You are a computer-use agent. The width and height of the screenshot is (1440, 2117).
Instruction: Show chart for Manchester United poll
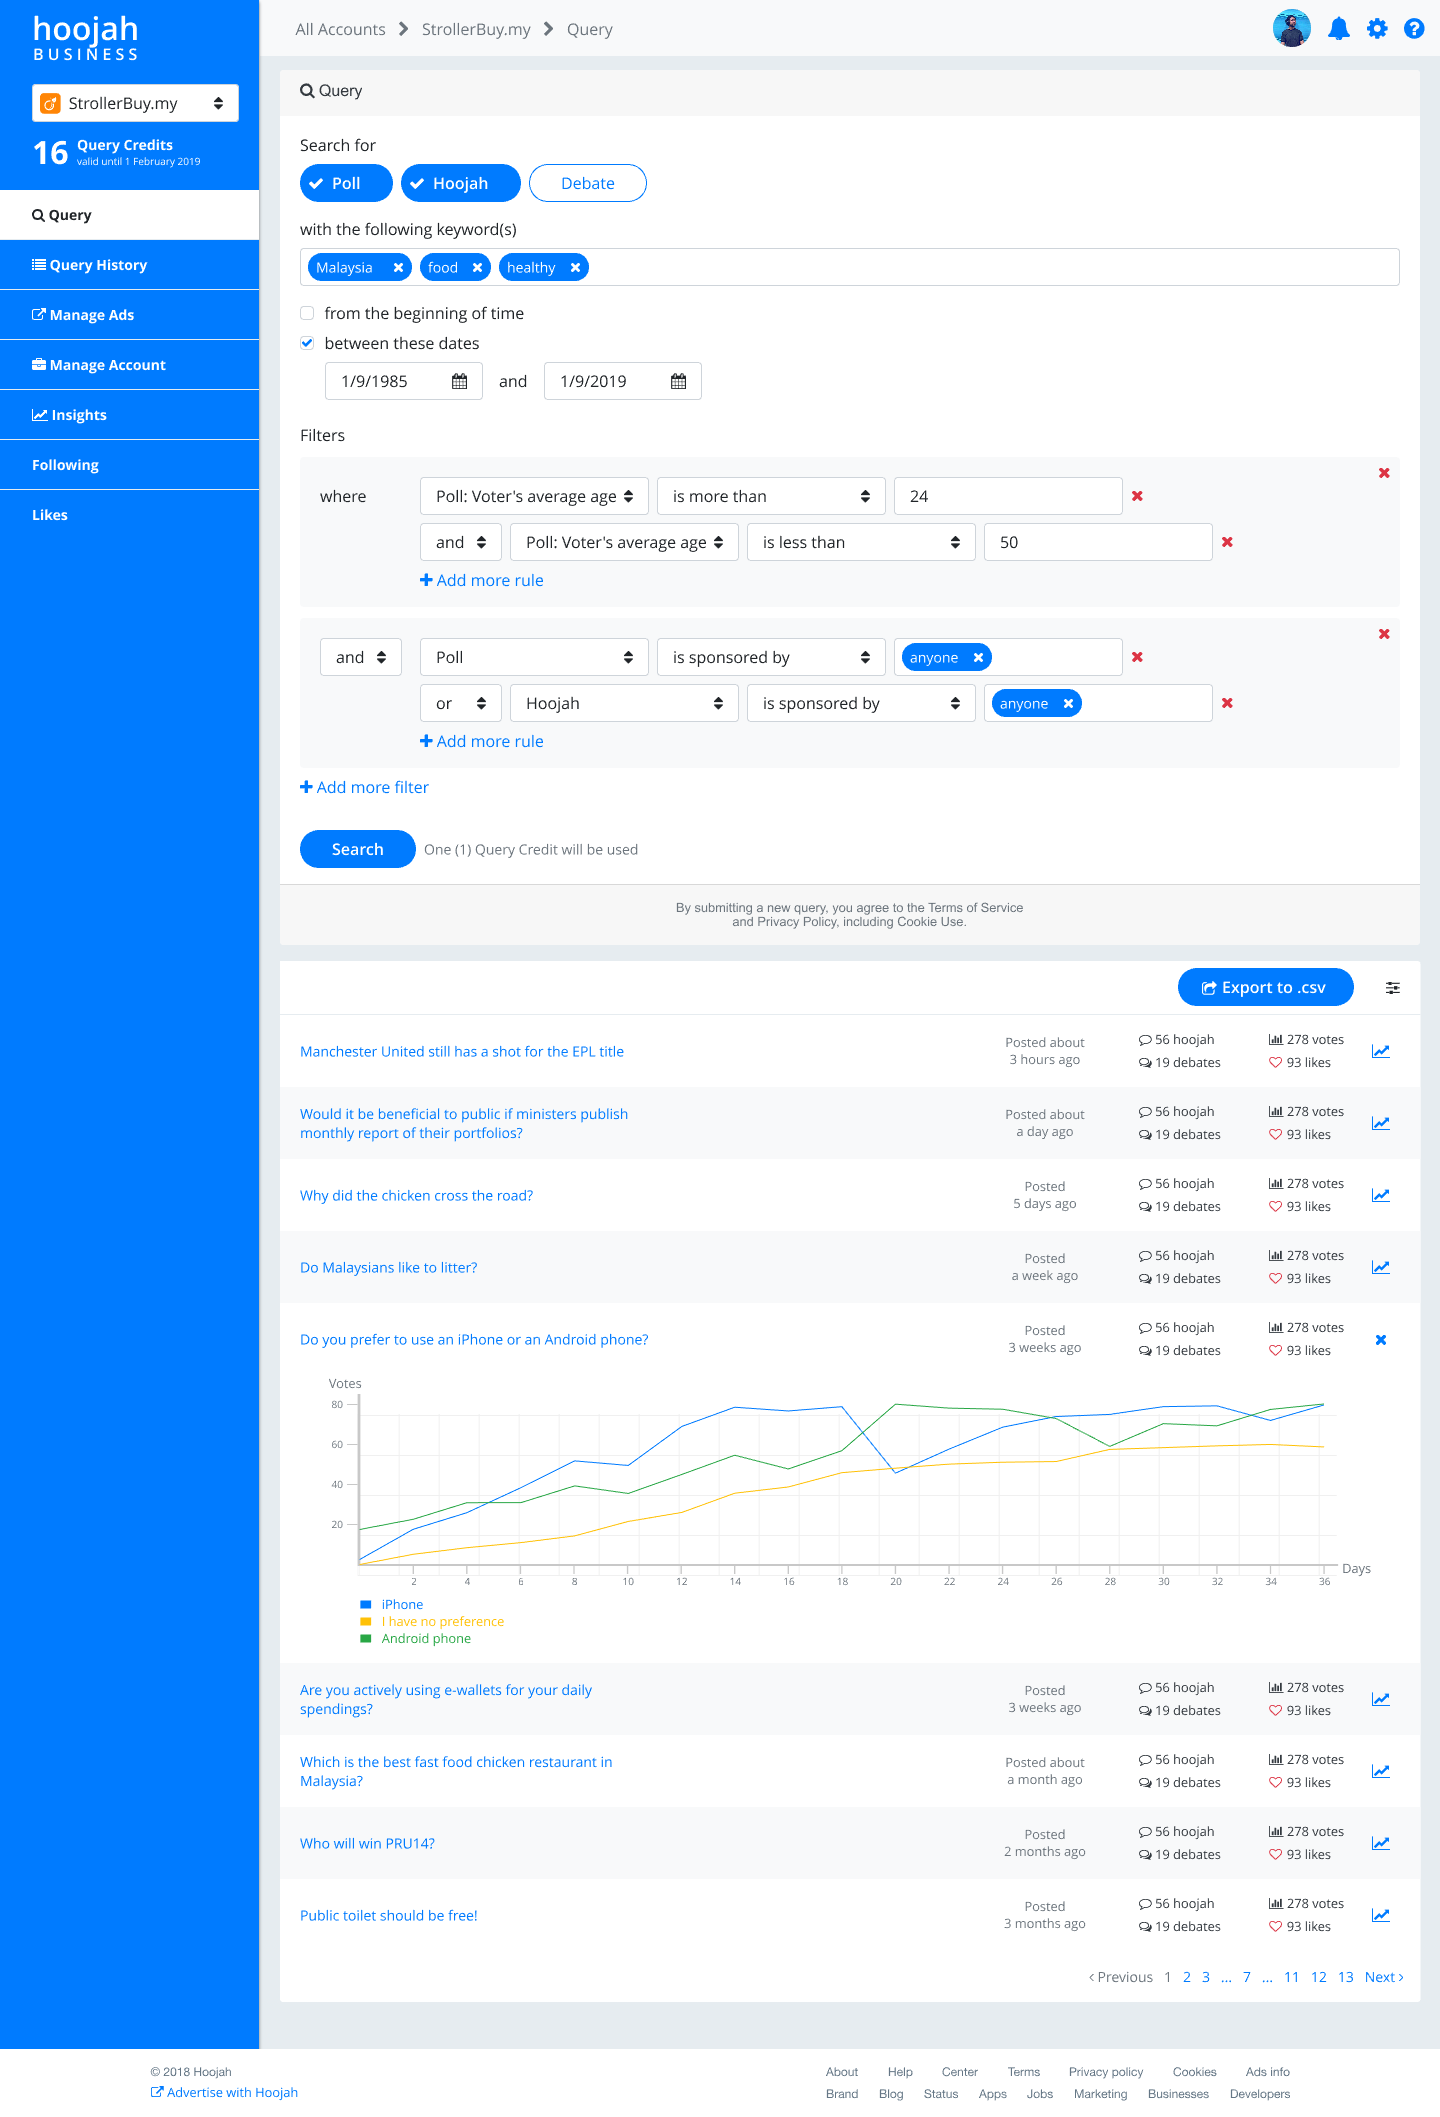pos(1380,1051)
